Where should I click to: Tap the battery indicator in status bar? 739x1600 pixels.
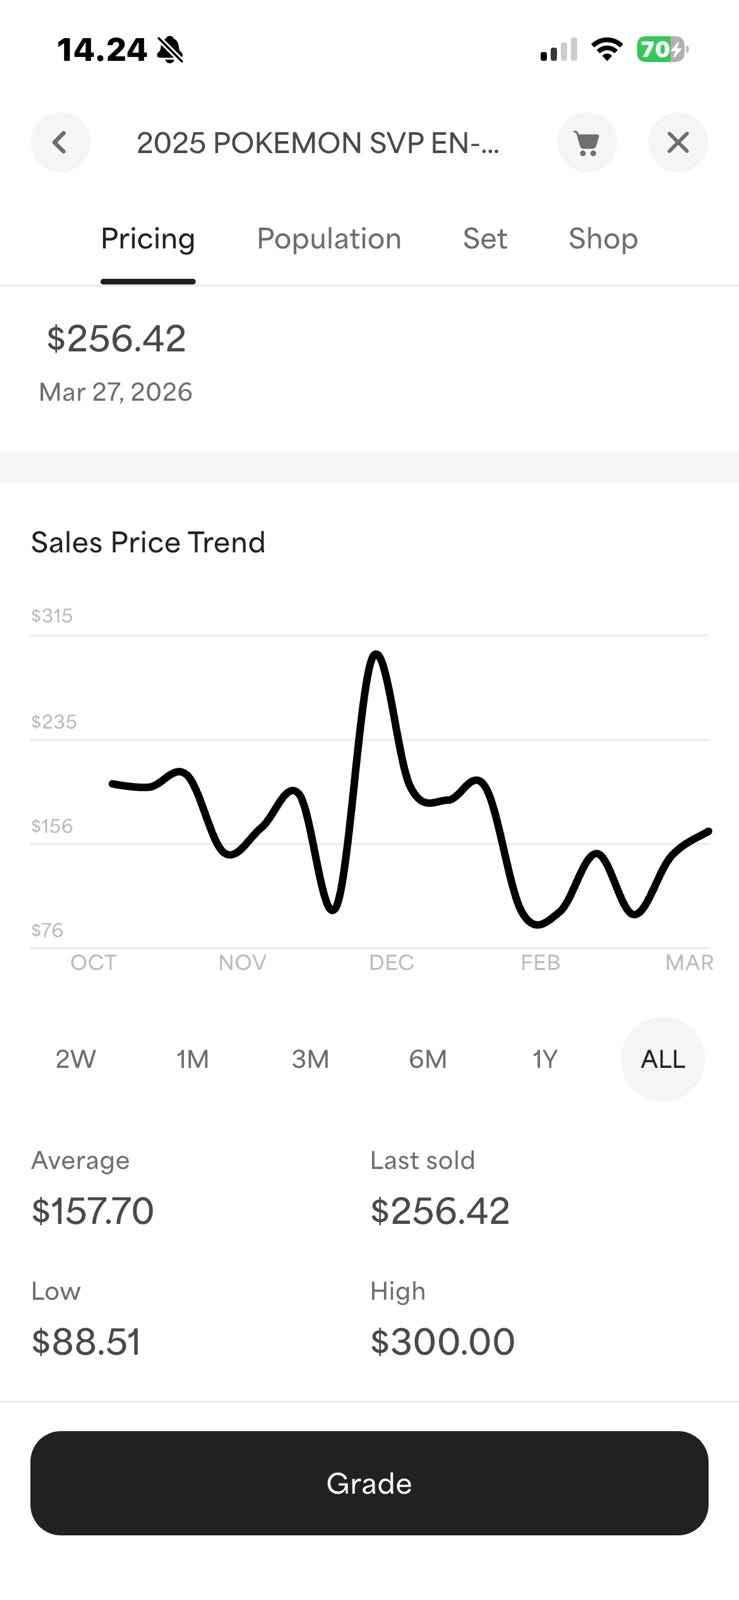pyautogui.click(x=662, y=49)
